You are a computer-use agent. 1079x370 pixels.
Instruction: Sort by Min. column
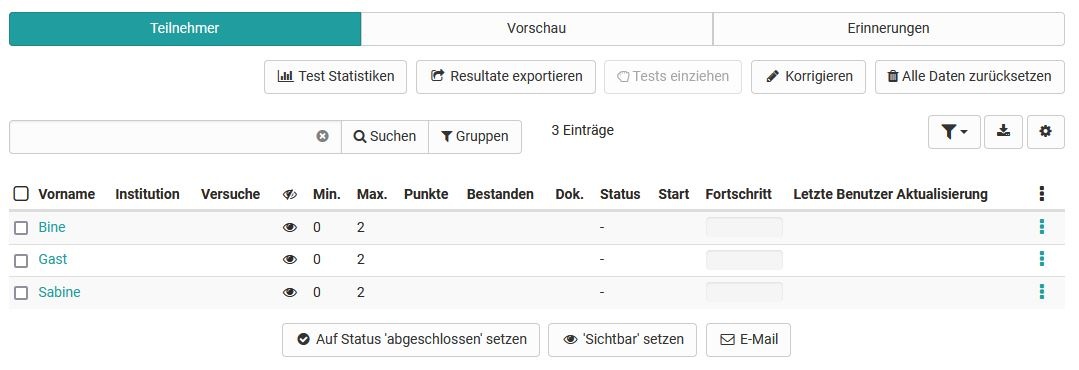click(327, 194)
